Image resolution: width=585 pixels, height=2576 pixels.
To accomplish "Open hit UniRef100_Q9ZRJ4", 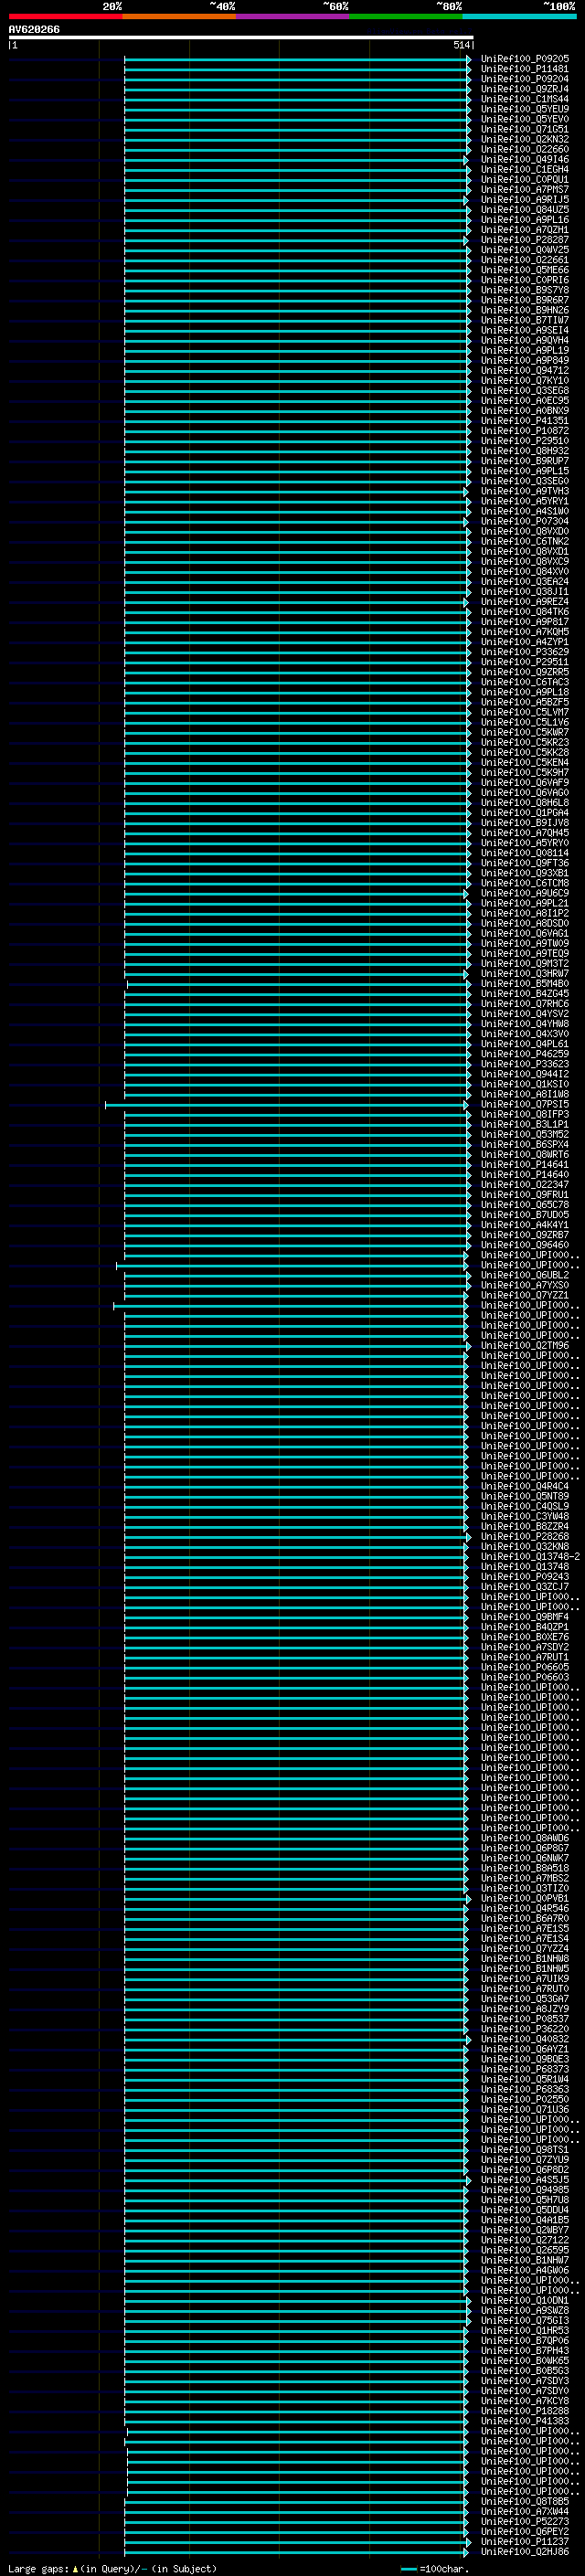I will tap(525, 89).
